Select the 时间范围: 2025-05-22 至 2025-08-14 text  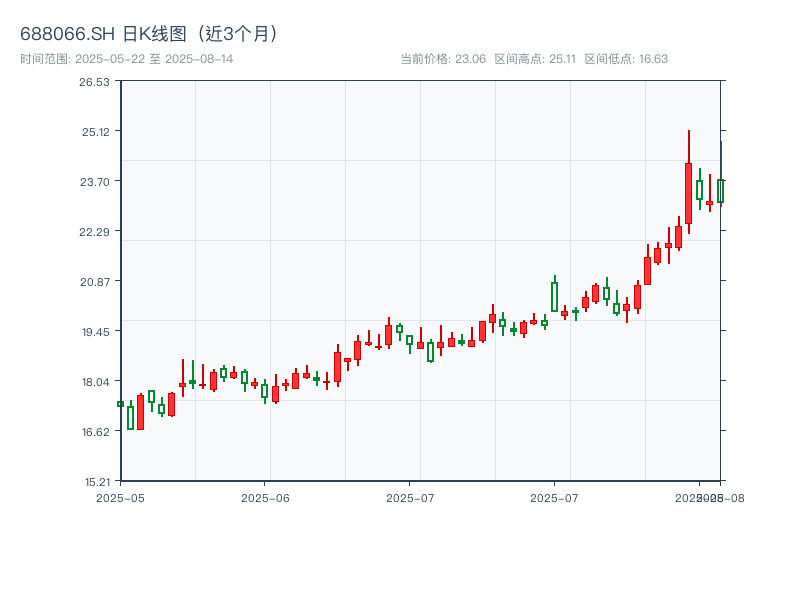[127, 59]
